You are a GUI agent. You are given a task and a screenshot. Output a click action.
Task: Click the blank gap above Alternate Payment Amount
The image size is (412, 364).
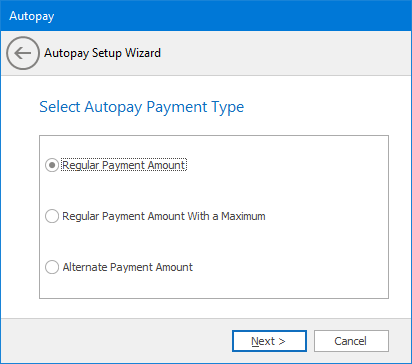tap(167, 242)
